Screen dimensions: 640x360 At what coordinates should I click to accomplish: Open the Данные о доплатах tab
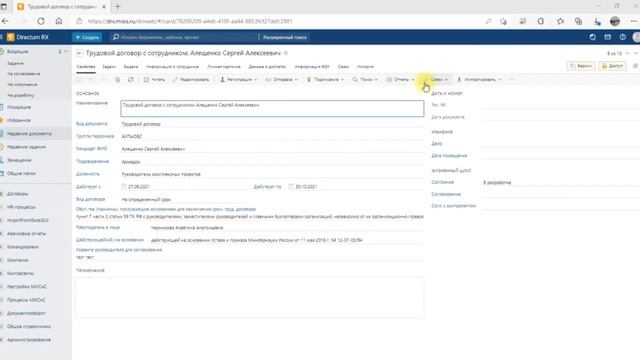pyautogui.click(x=267, y=67)
